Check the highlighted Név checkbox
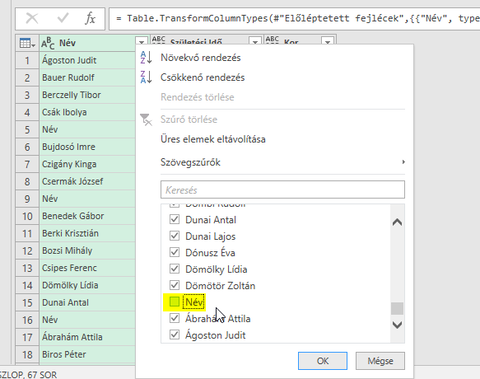 click(174, 302)
